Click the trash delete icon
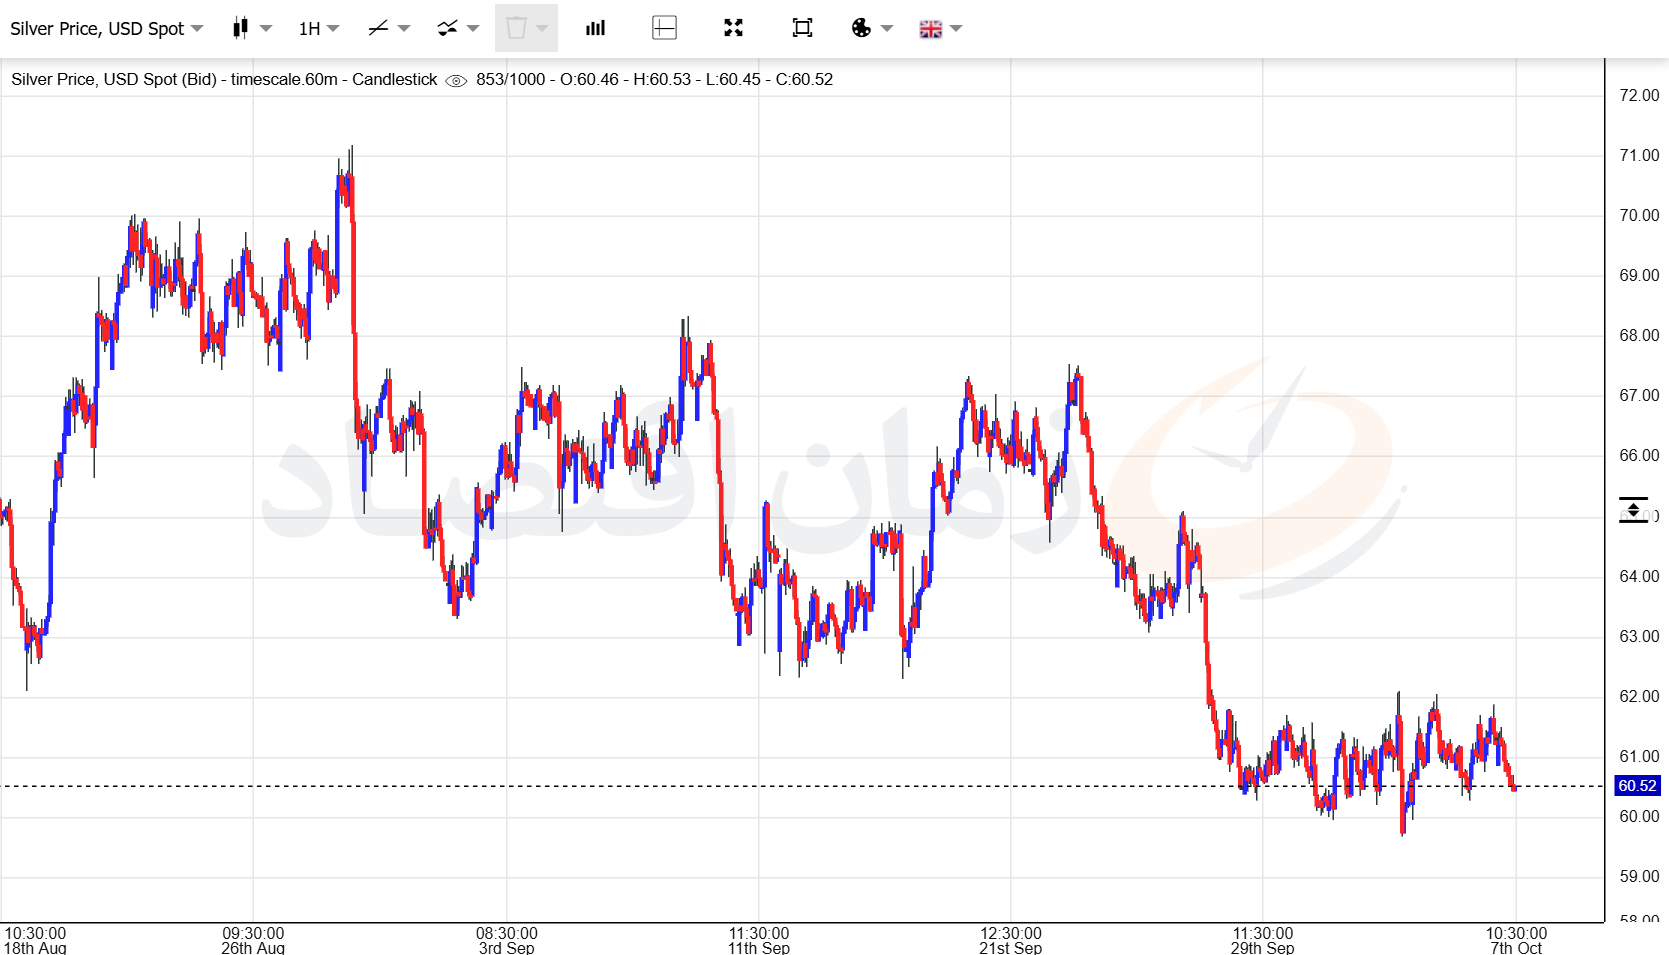 (516, 28)
